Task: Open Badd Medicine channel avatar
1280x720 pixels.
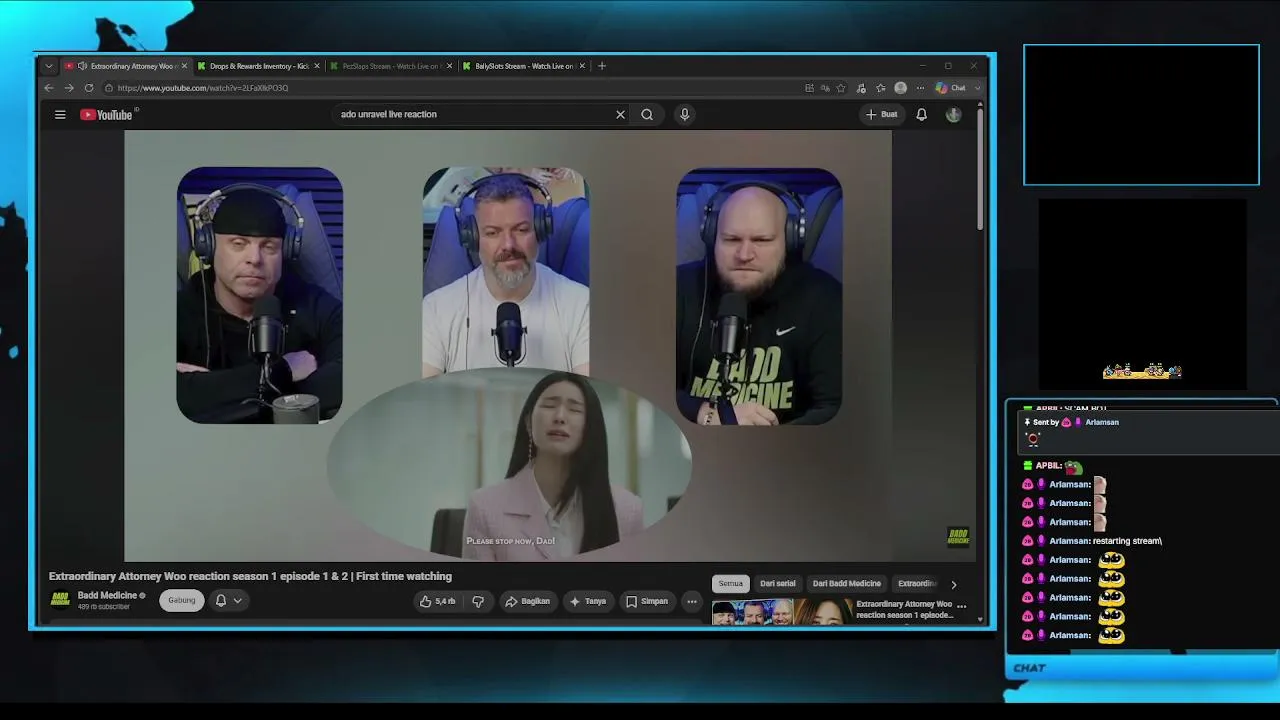Action: point(60,600)
